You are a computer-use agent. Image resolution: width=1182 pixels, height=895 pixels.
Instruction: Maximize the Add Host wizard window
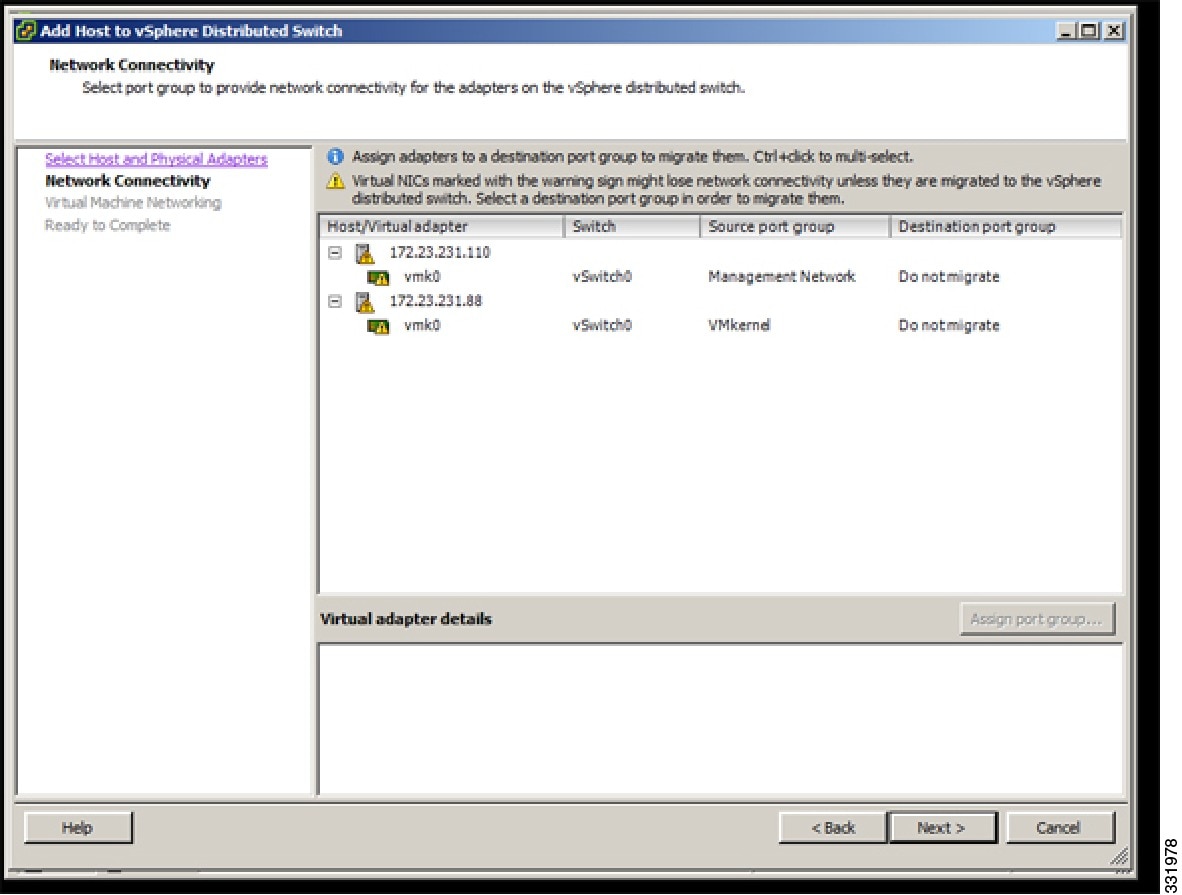pos(1089,31)
